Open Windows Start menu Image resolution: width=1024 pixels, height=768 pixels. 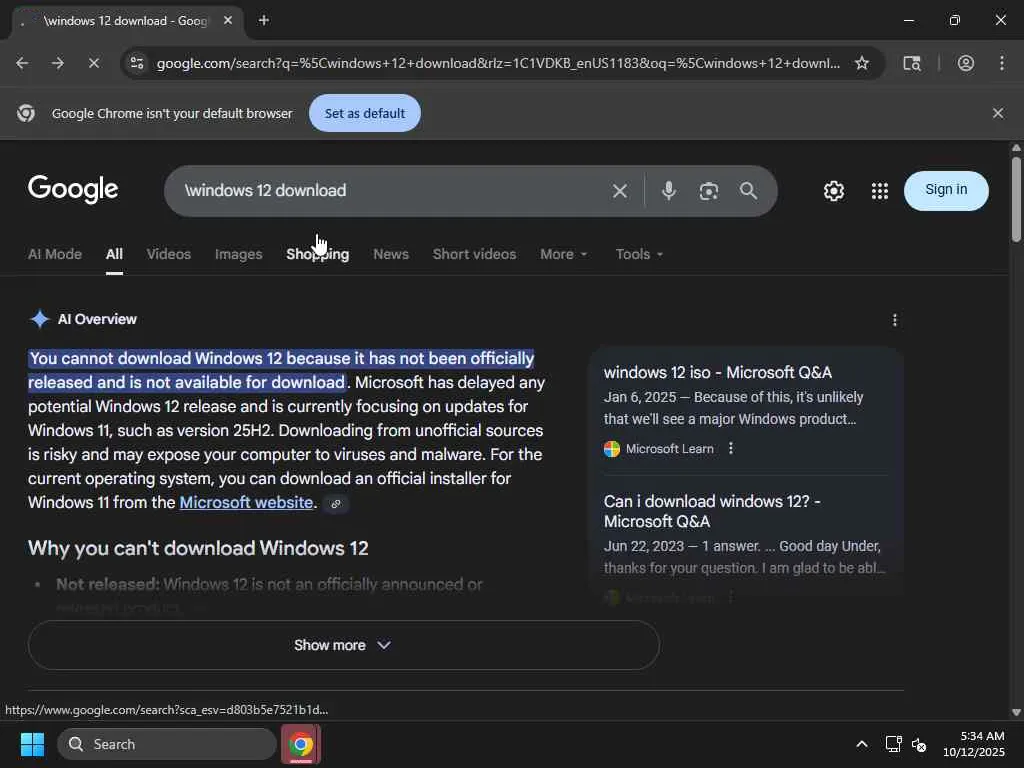tap(32, 744)
